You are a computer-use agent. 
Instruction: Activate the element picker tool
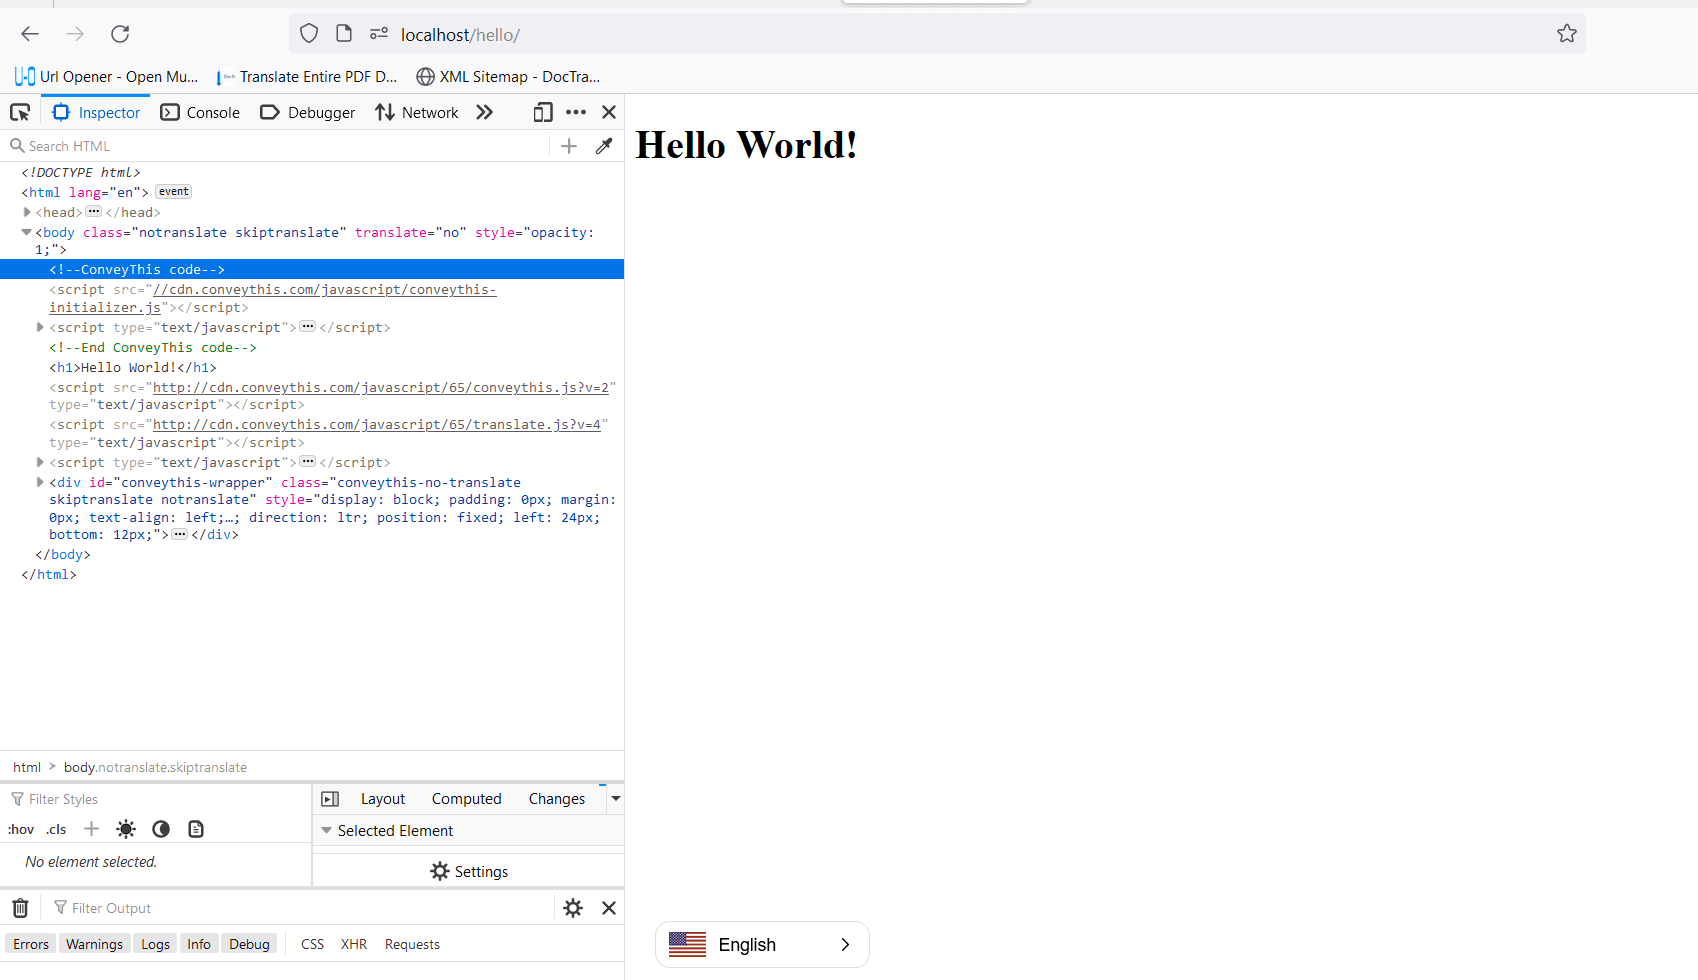click(x=20, y=112)
